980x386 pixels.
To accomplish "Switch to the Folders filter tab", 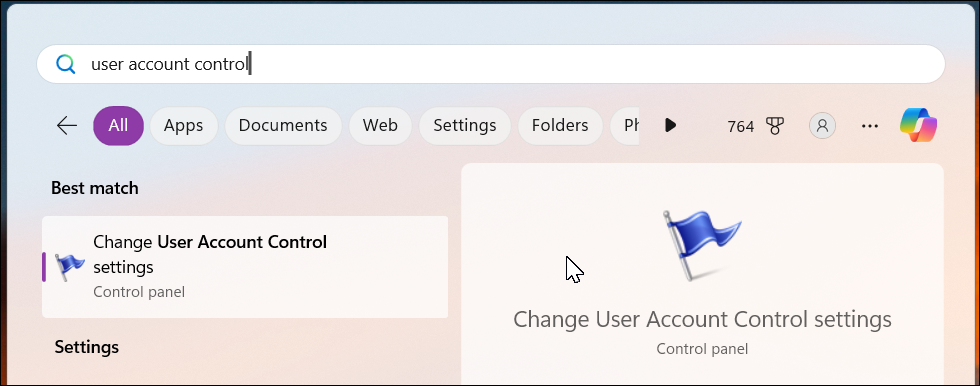I will (x=560, y=126).
